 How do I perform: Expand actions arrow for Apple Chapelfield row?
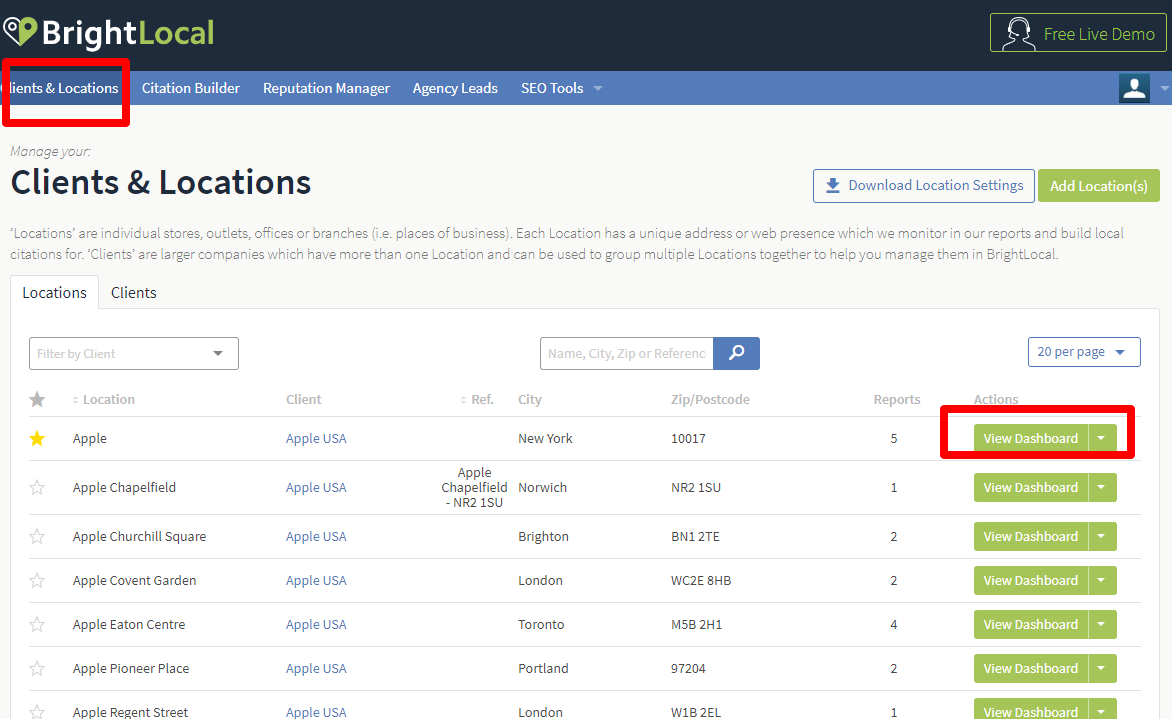[1102, 487]
